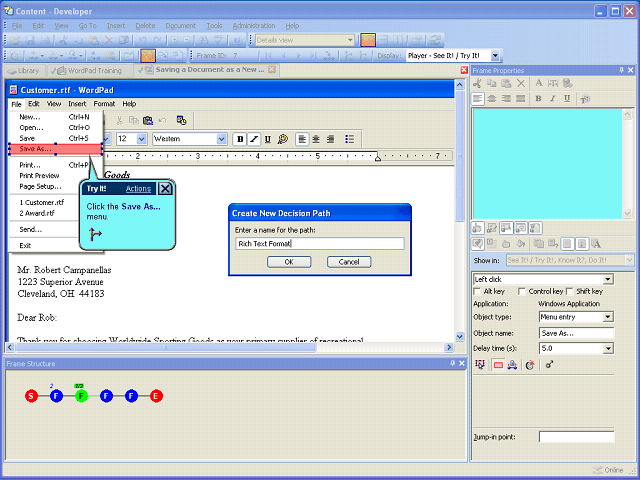The width and height of the screenshot is (640, 480).
Task: Open the Go To menu
Action: (x=87, y=26)
